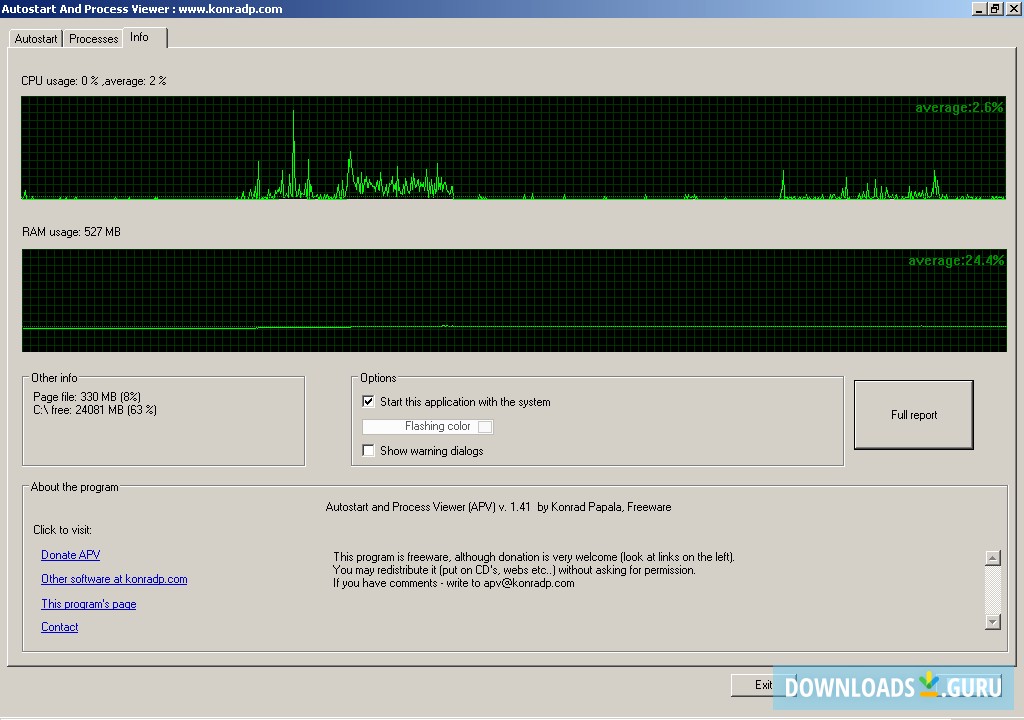Click the CPU usage graph
The width and height of the screenshot is (1024, 720).
tap(512, 150)
